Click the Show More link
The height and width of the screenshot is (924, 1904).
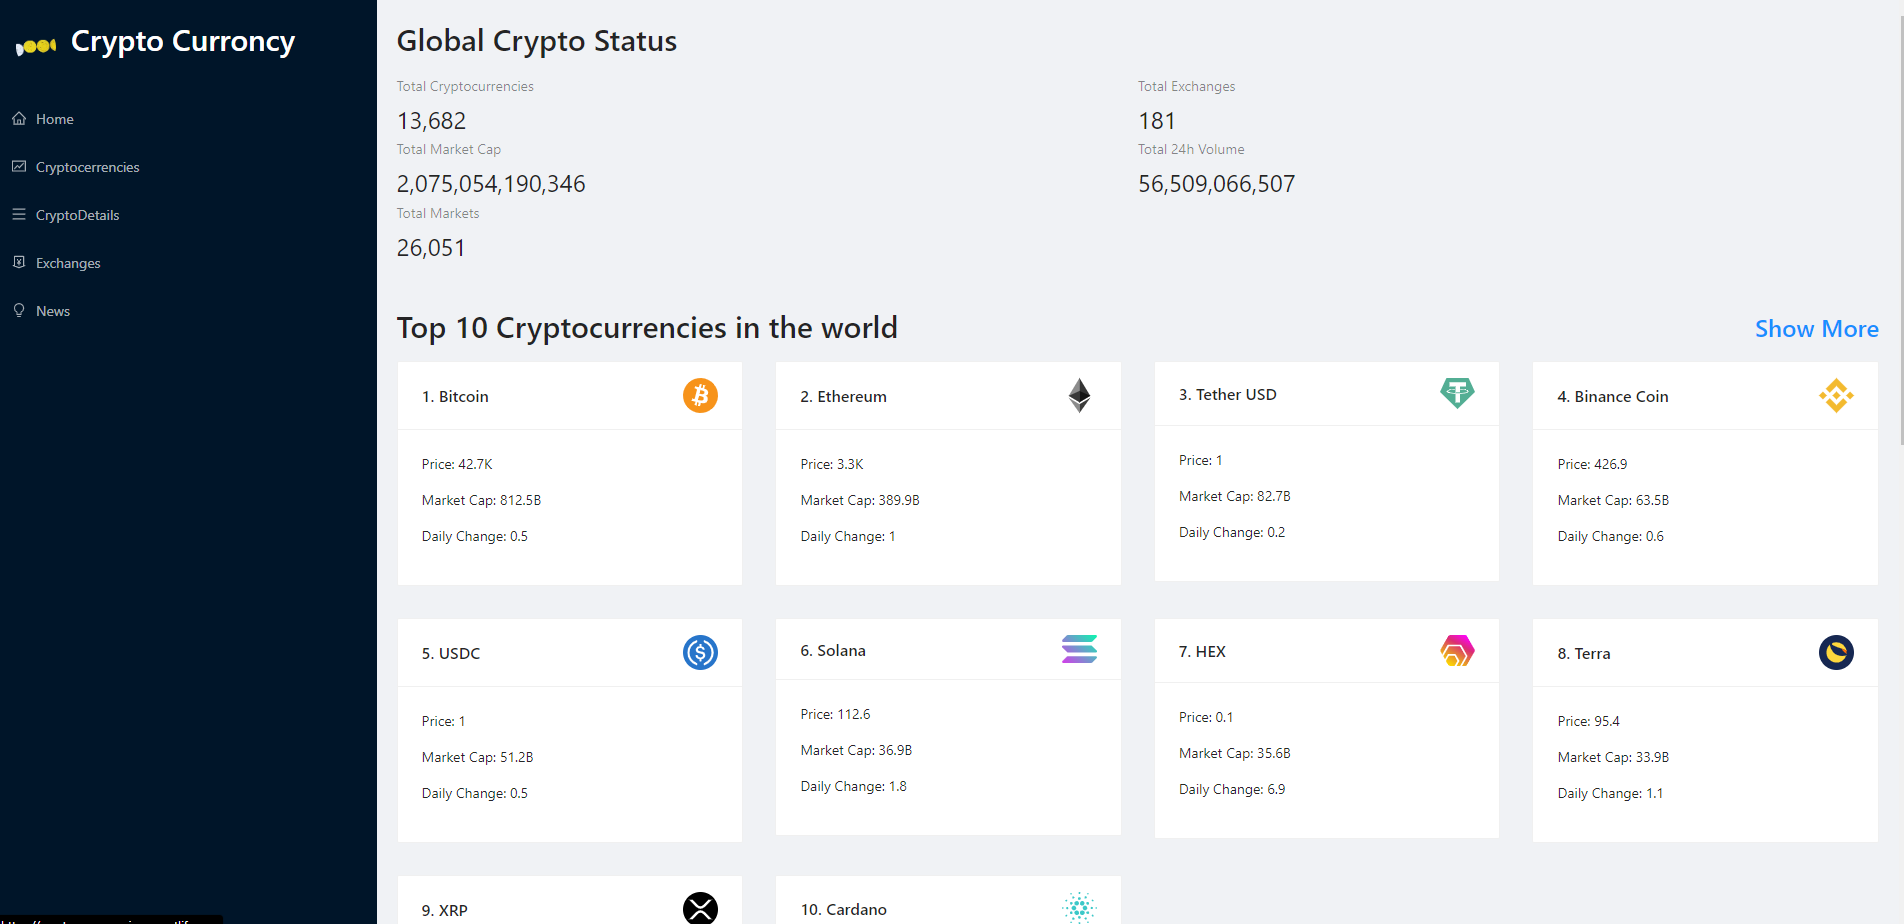[1816, 329]
